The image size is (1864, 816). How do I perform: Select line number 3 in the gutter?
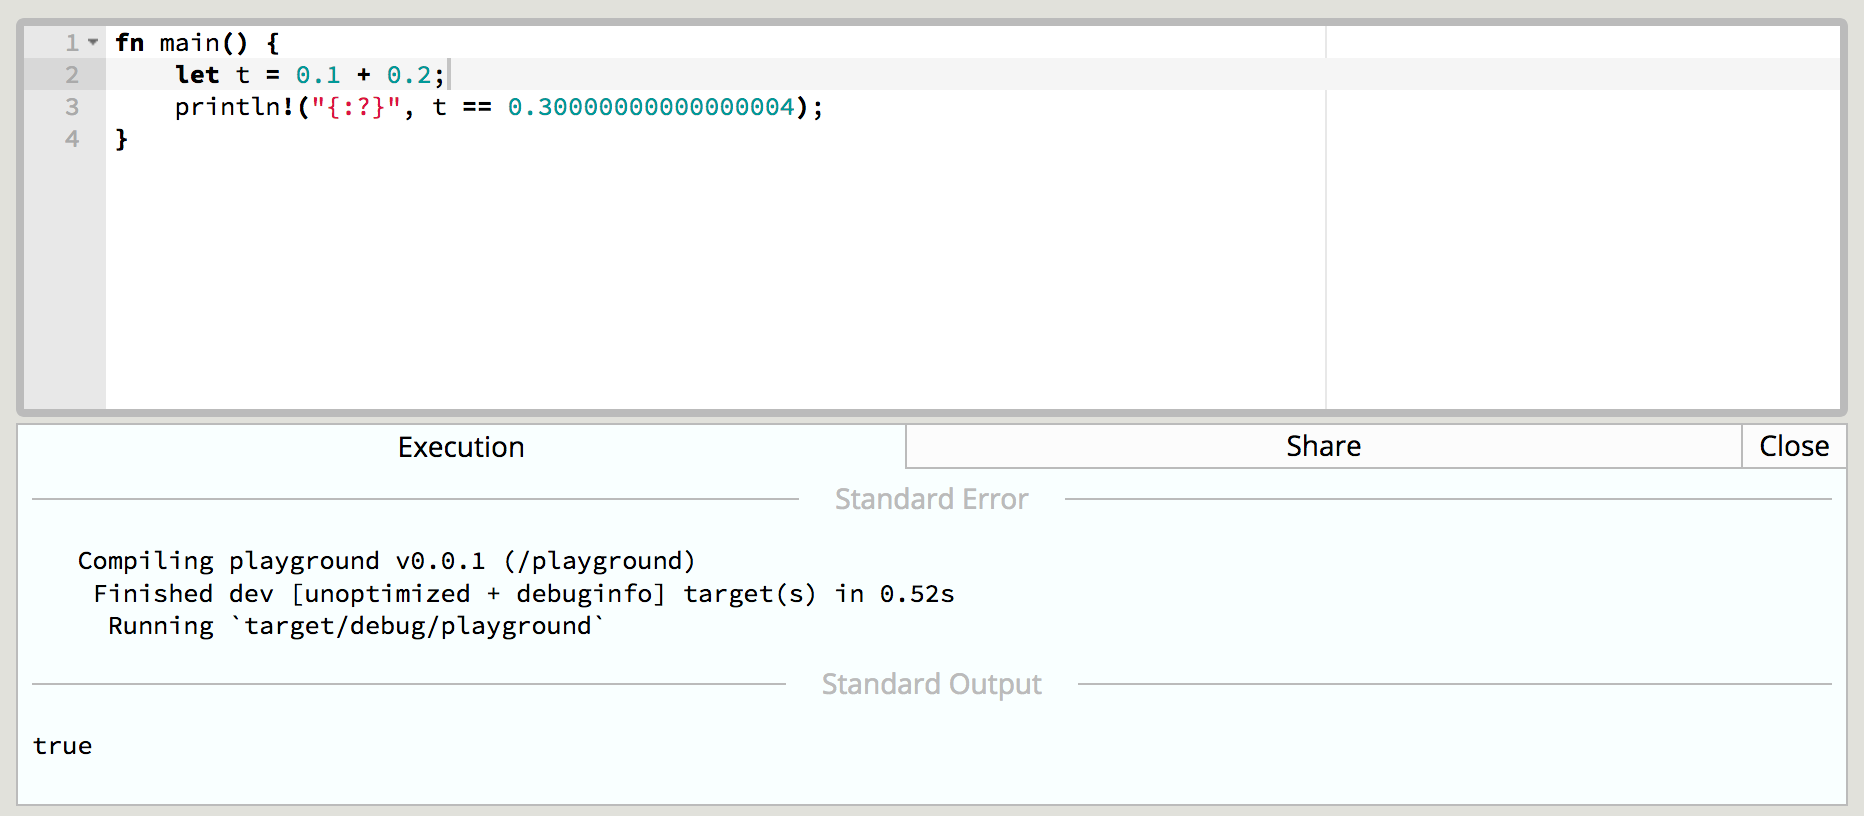(72, 107)
